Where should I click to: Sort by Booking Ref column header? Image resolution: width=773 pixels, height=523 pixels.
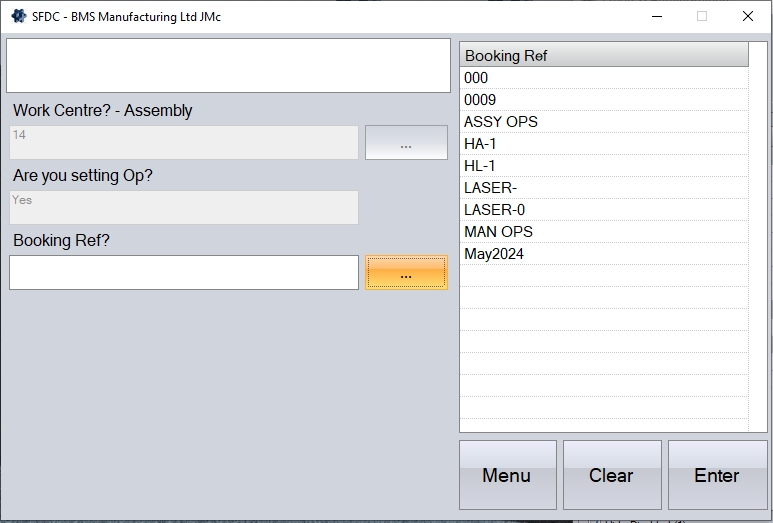point(604,56)
